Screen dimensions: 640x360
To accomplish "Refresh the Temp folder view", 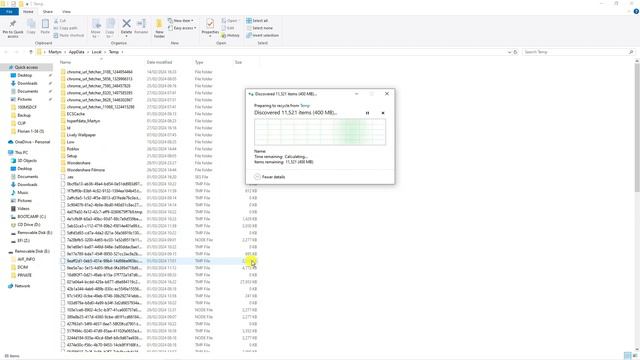I will pyautogui.click(x=516, y=52).
